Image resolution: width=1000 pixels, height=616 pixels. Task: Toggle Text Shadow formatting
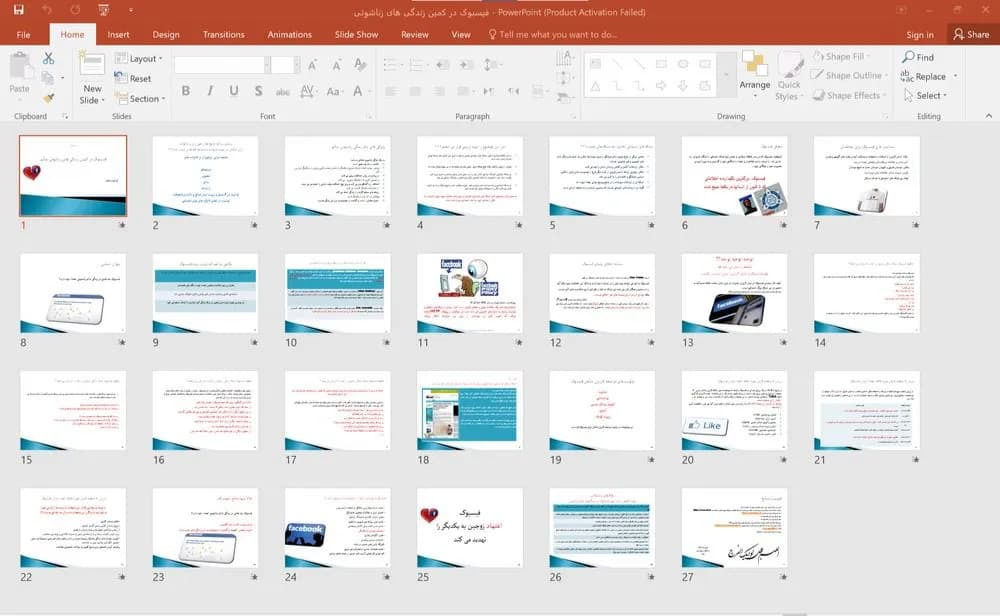tap(258, 91)
